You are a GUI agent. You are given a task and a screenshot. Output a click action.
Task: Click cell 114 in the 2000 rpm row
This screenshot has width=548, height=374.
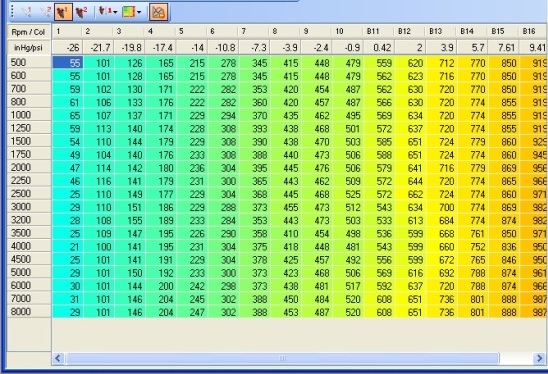(99, 168)
